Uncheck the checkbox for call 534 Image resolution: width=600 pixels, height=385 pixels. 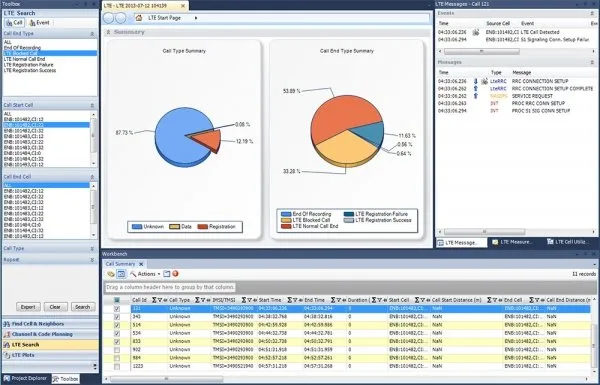coord(117,333)
